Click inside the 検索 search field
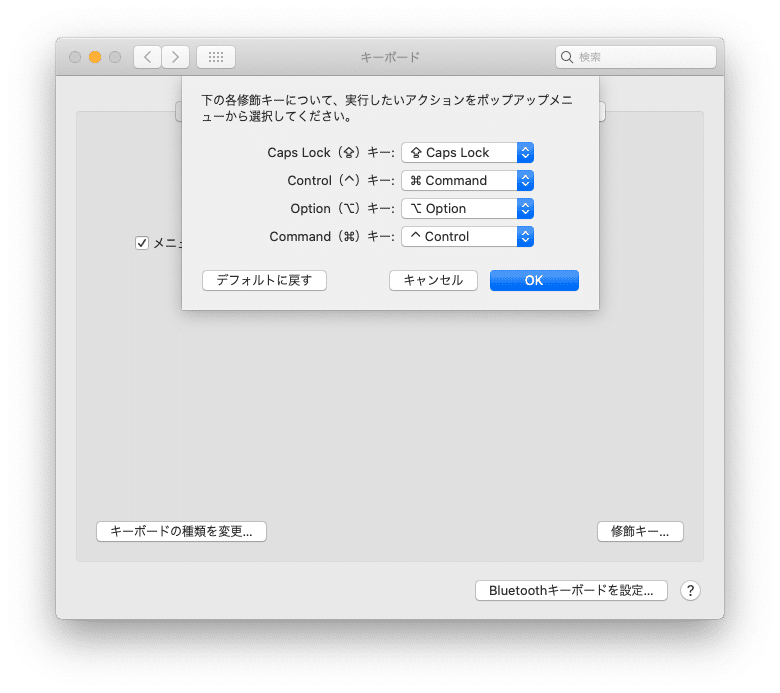The height and width of the screenshot is (693, 780). coord(636,57)
